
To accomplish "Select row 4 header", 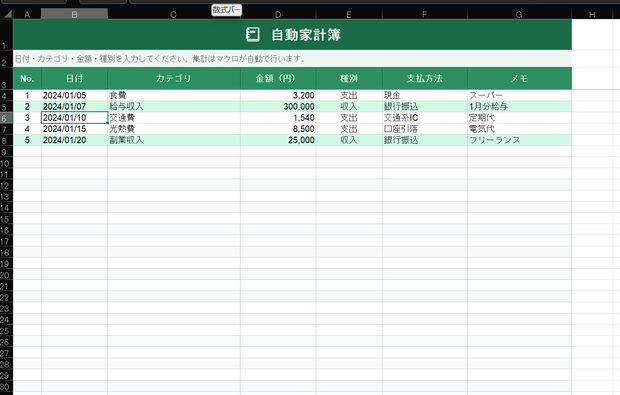I will pos(6,95).
